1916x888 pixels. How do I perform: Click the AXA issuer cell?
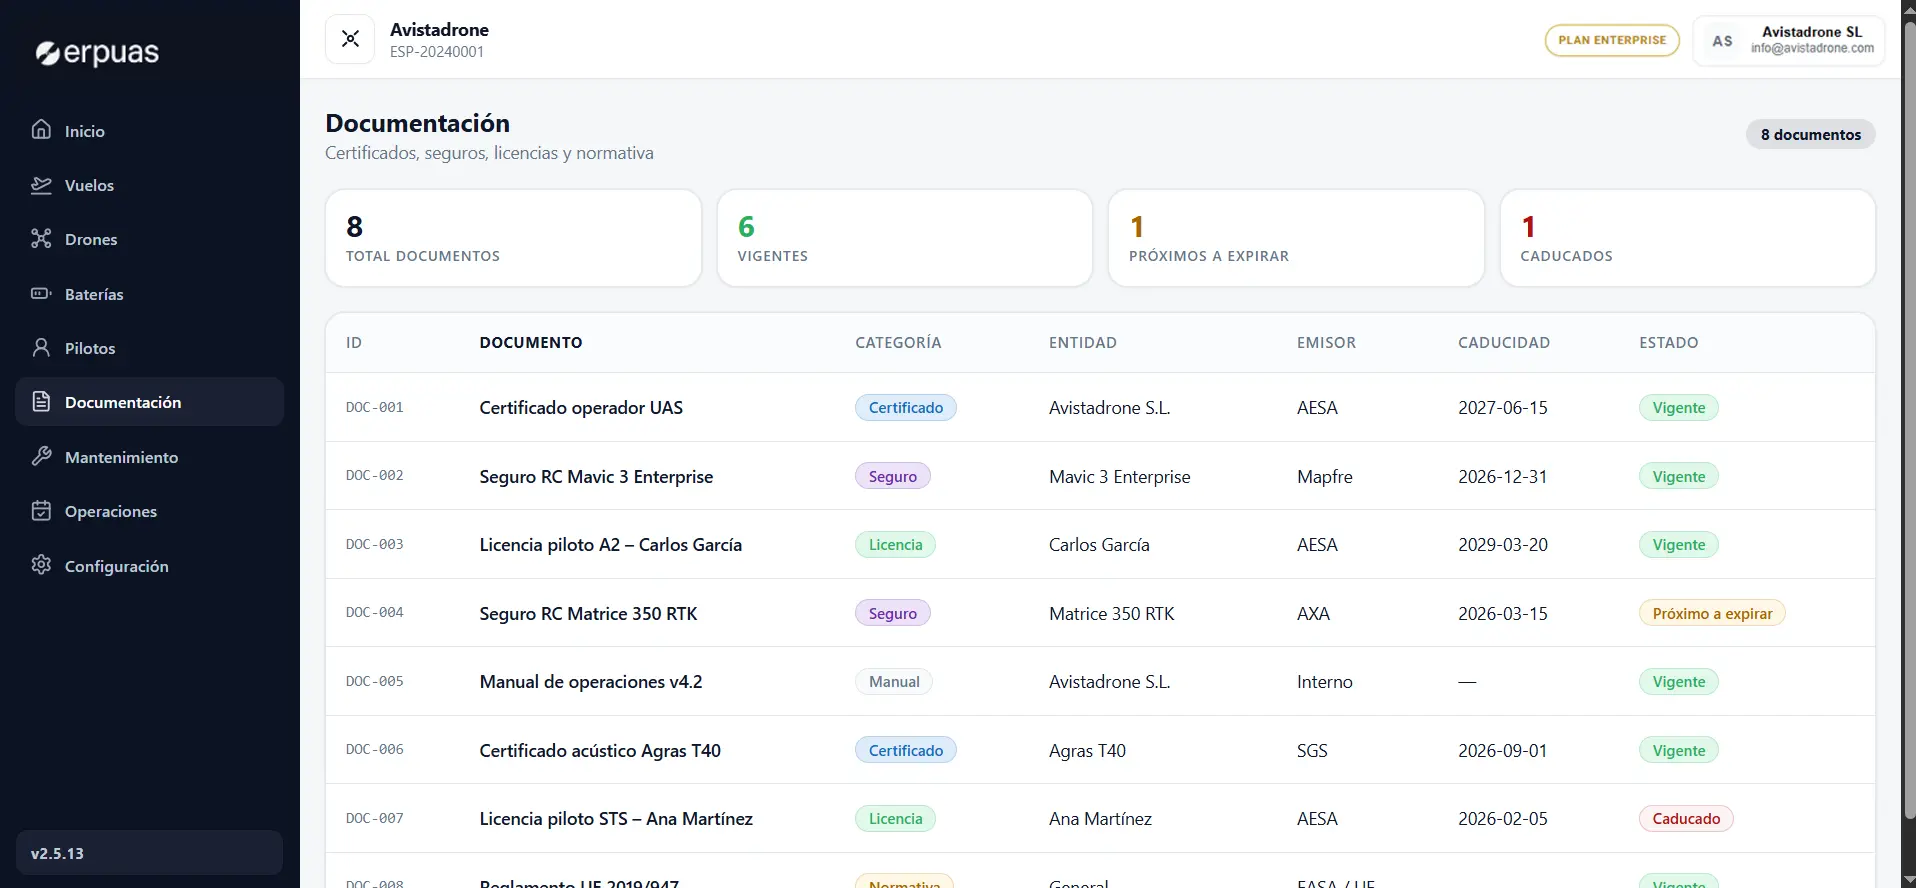pyautogui.click(x=1313, y=613)
